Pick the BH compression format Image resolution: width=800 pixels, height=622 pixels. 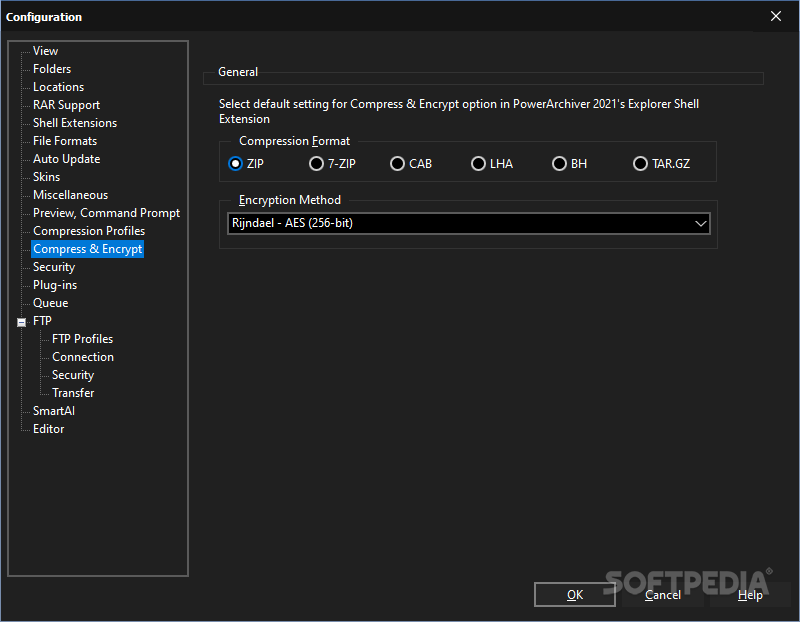569,164
